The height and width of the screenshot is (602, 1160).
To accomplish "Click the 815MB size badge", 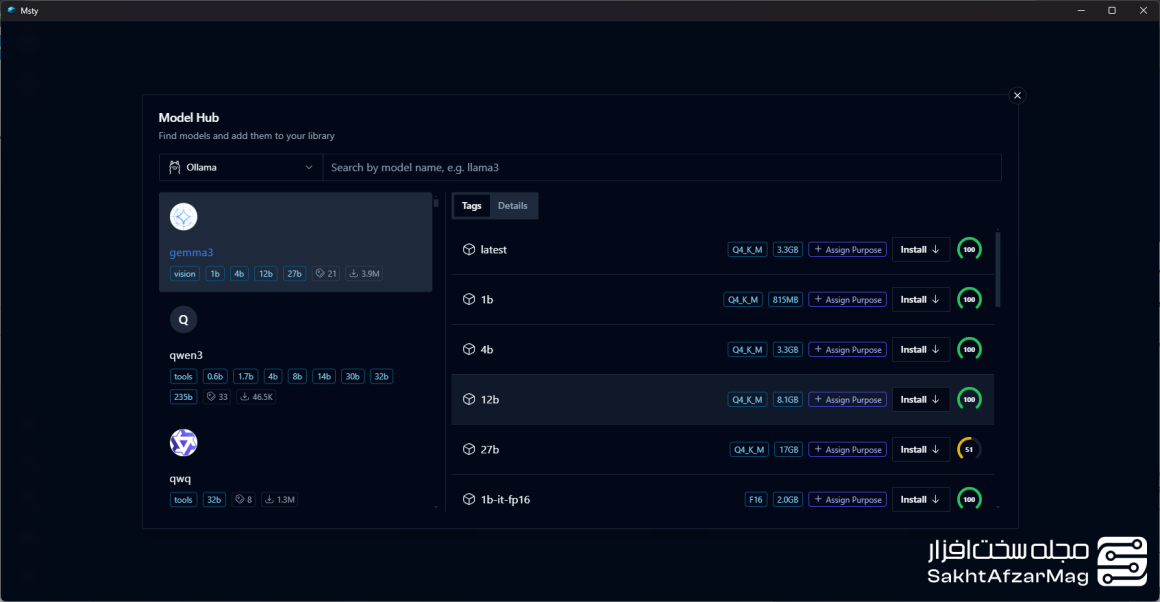I will coord(785,300).
